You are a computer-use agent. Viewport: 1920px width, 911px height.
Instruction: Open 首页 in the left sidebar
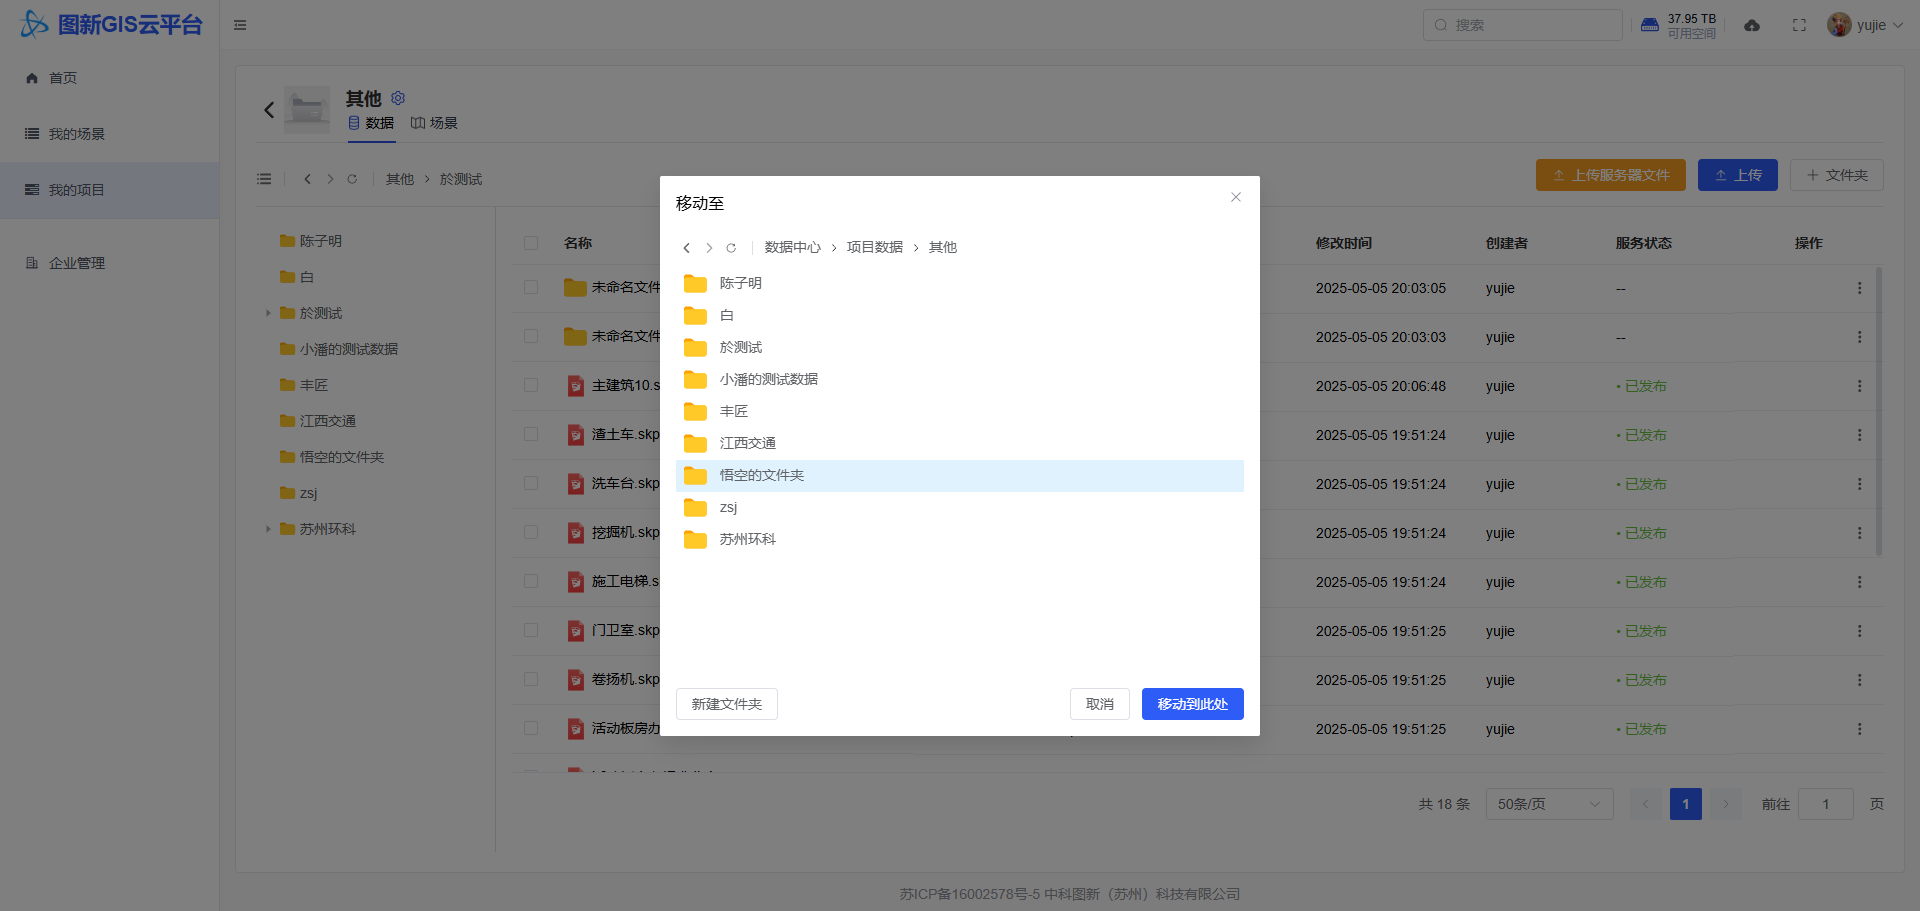pyautogui.click(x=110, y=78)
